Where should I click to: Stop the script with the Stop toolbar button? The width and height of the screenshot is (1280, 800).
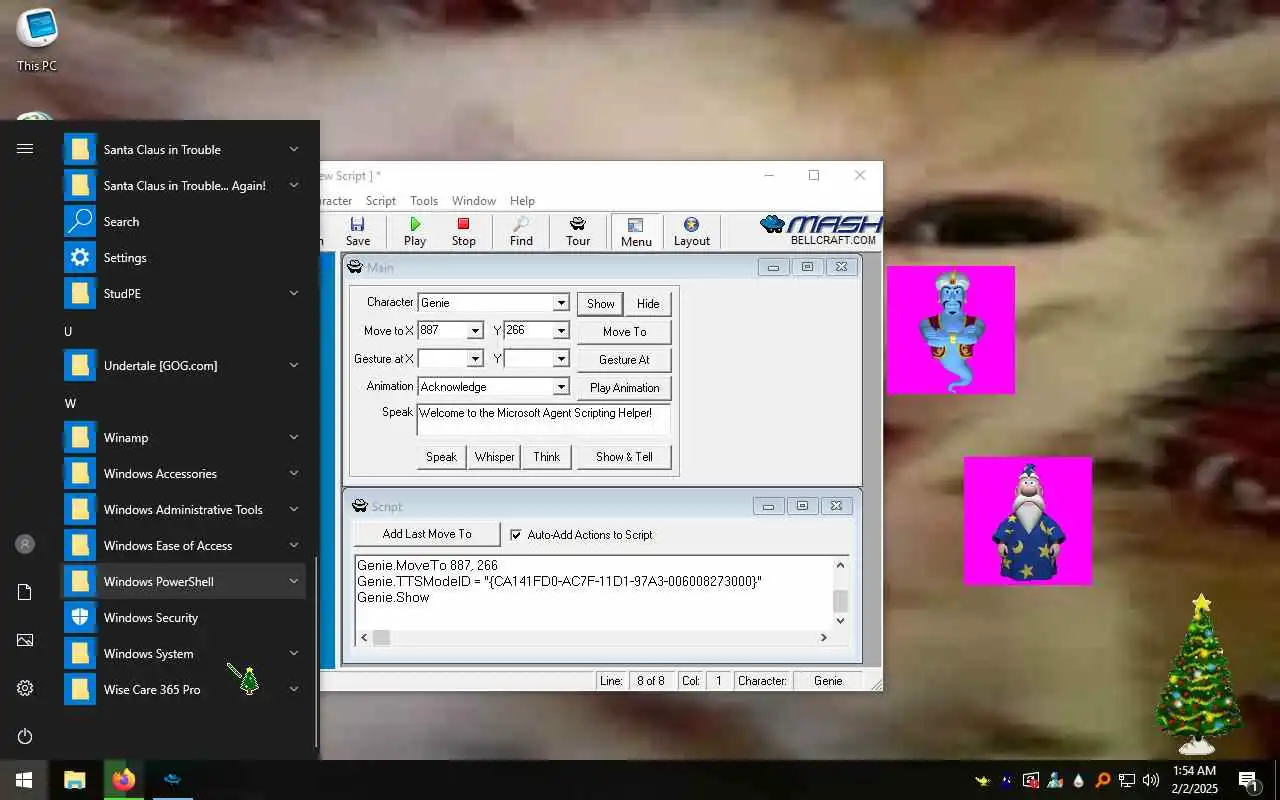pyautogui.click(x=463, y=231)
